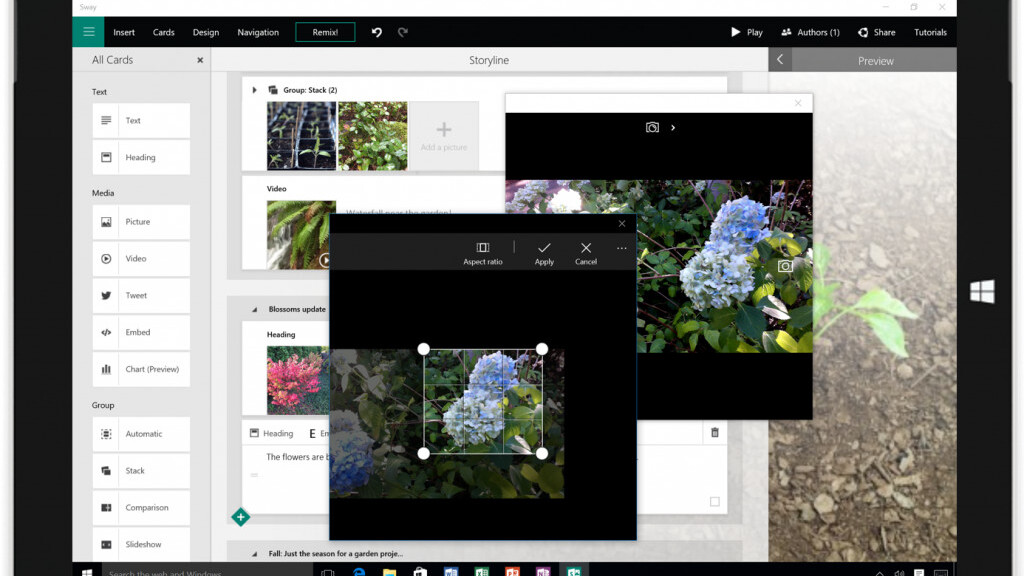Click the top-right crop corner handle
The height and width of the screenshot is (576, 1024).
tap(542, 349)
